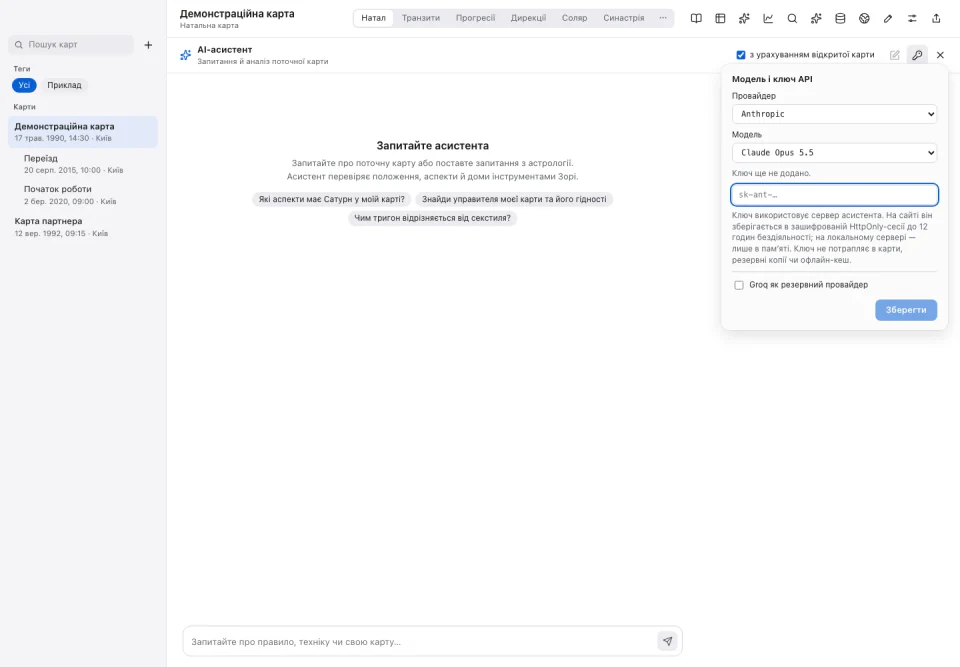Toggle 'з урахуванням відкритої карти' checkbox
This screenshot has width=960, height=667.
[741, 55]
